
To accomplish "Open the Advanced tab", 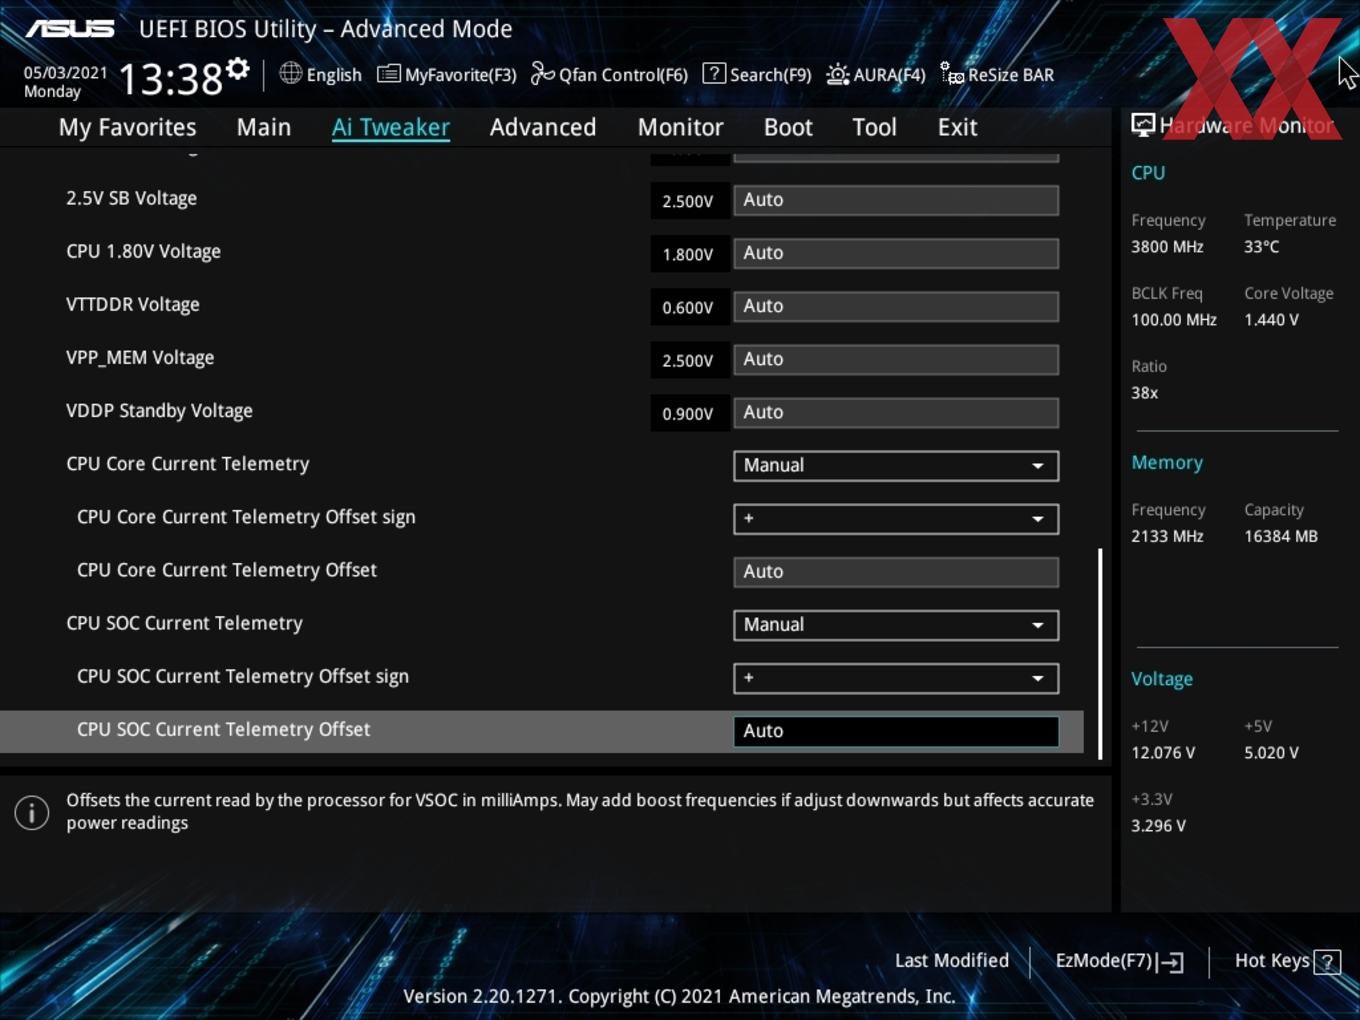I will click(x=543, y=127).
